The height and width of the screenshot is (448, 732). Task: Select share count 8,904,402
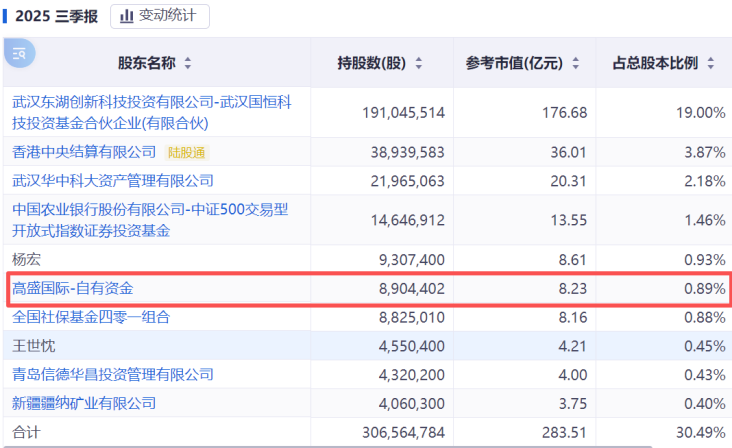412,288
